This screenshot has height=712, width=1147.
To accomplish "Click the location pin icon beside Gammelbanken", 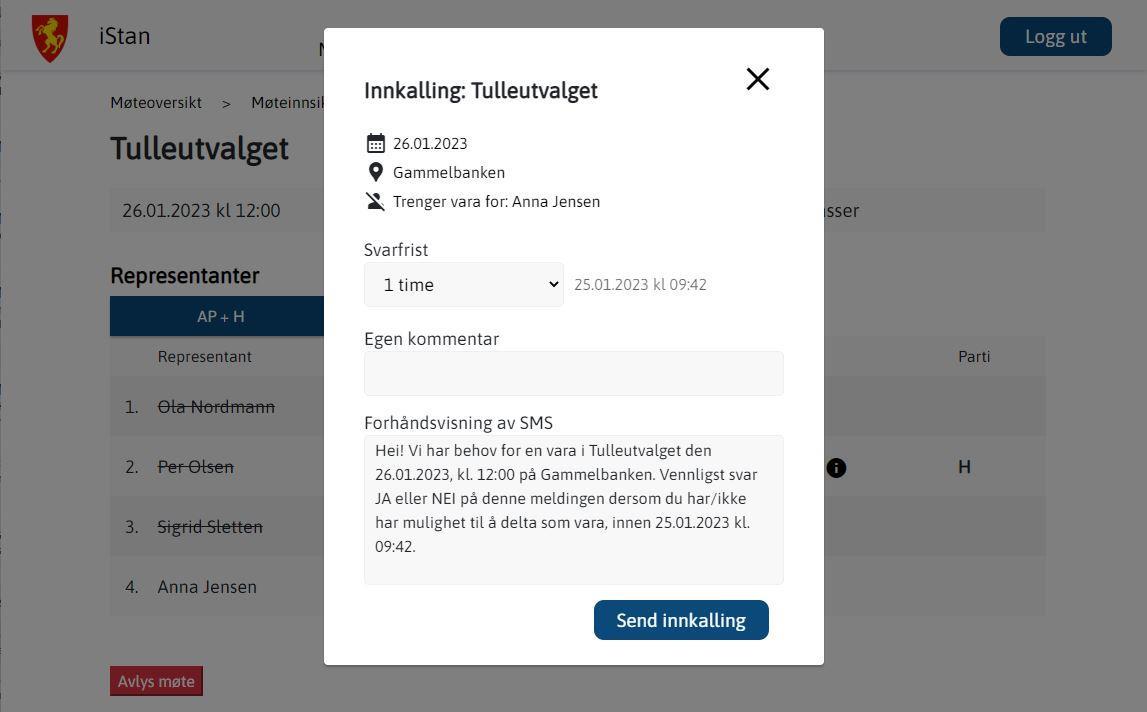I will (x=375, y=172).
